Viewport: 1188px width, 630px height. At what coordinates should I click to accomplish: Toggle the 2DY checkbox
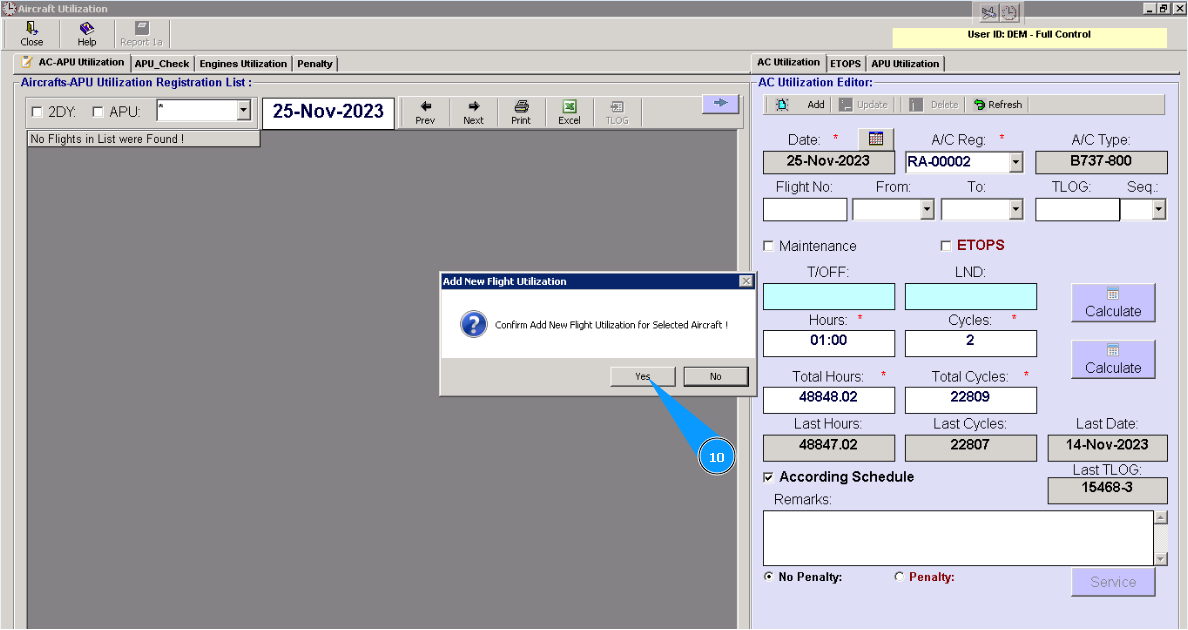pos(36,112)
